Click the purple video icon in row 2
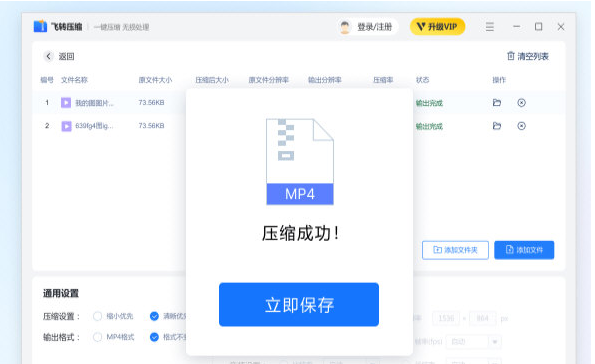Viewport: 595px width, 364px height. tap(66, 126)
